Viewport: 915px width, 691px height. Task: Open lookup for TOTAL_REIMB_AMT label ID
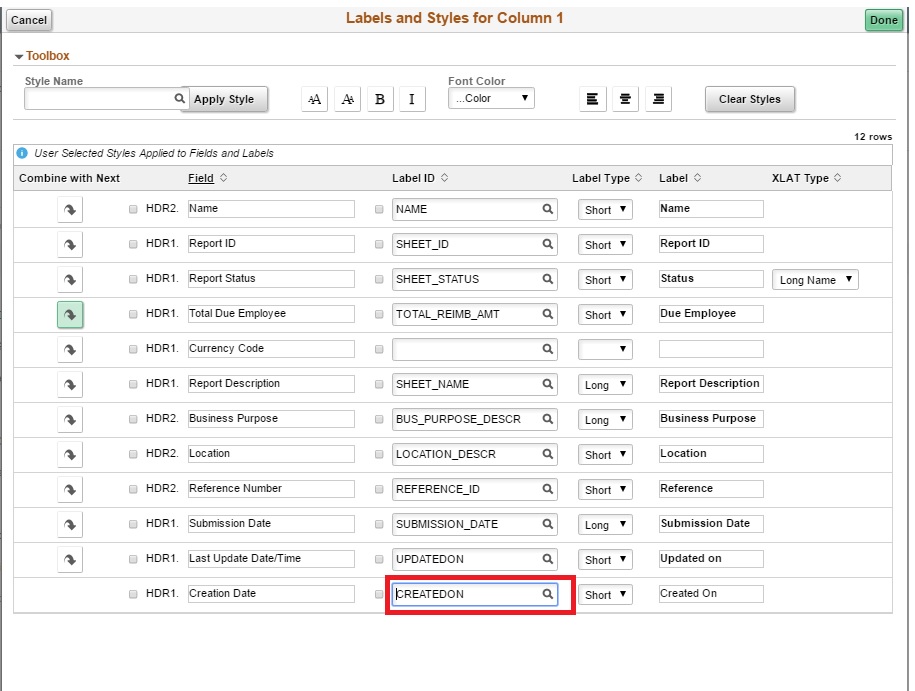tap(547, 314)
